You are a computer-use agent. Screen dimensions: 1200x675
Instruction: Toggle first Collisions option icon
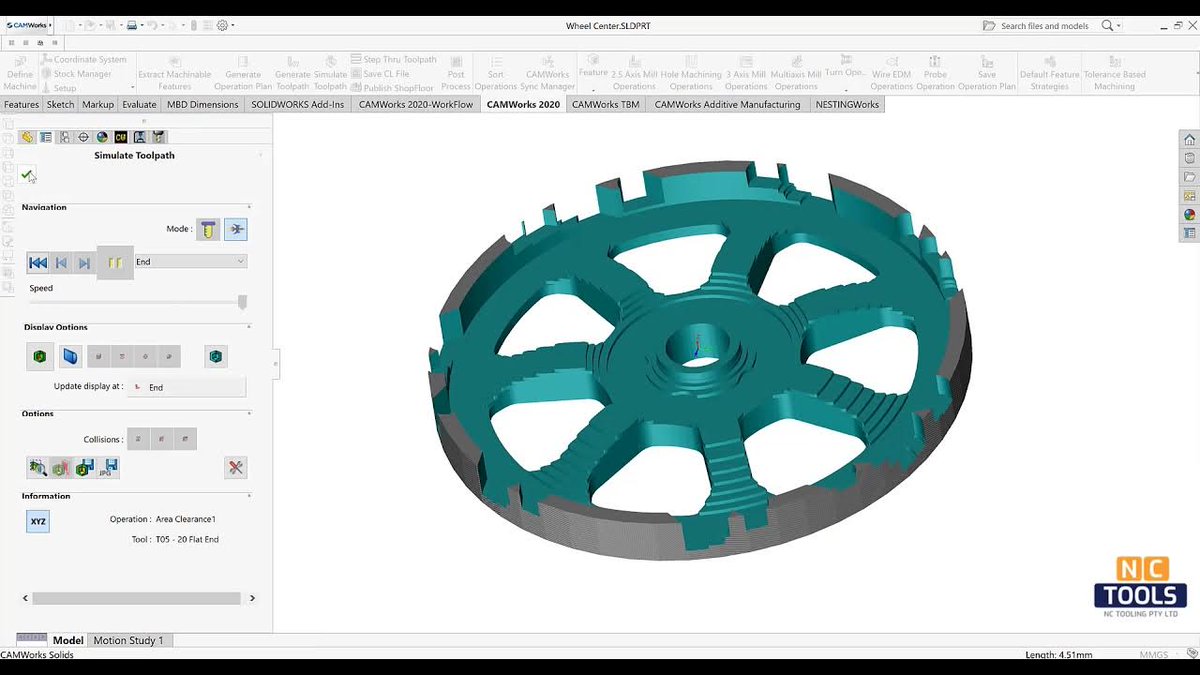tap(140, 438)
